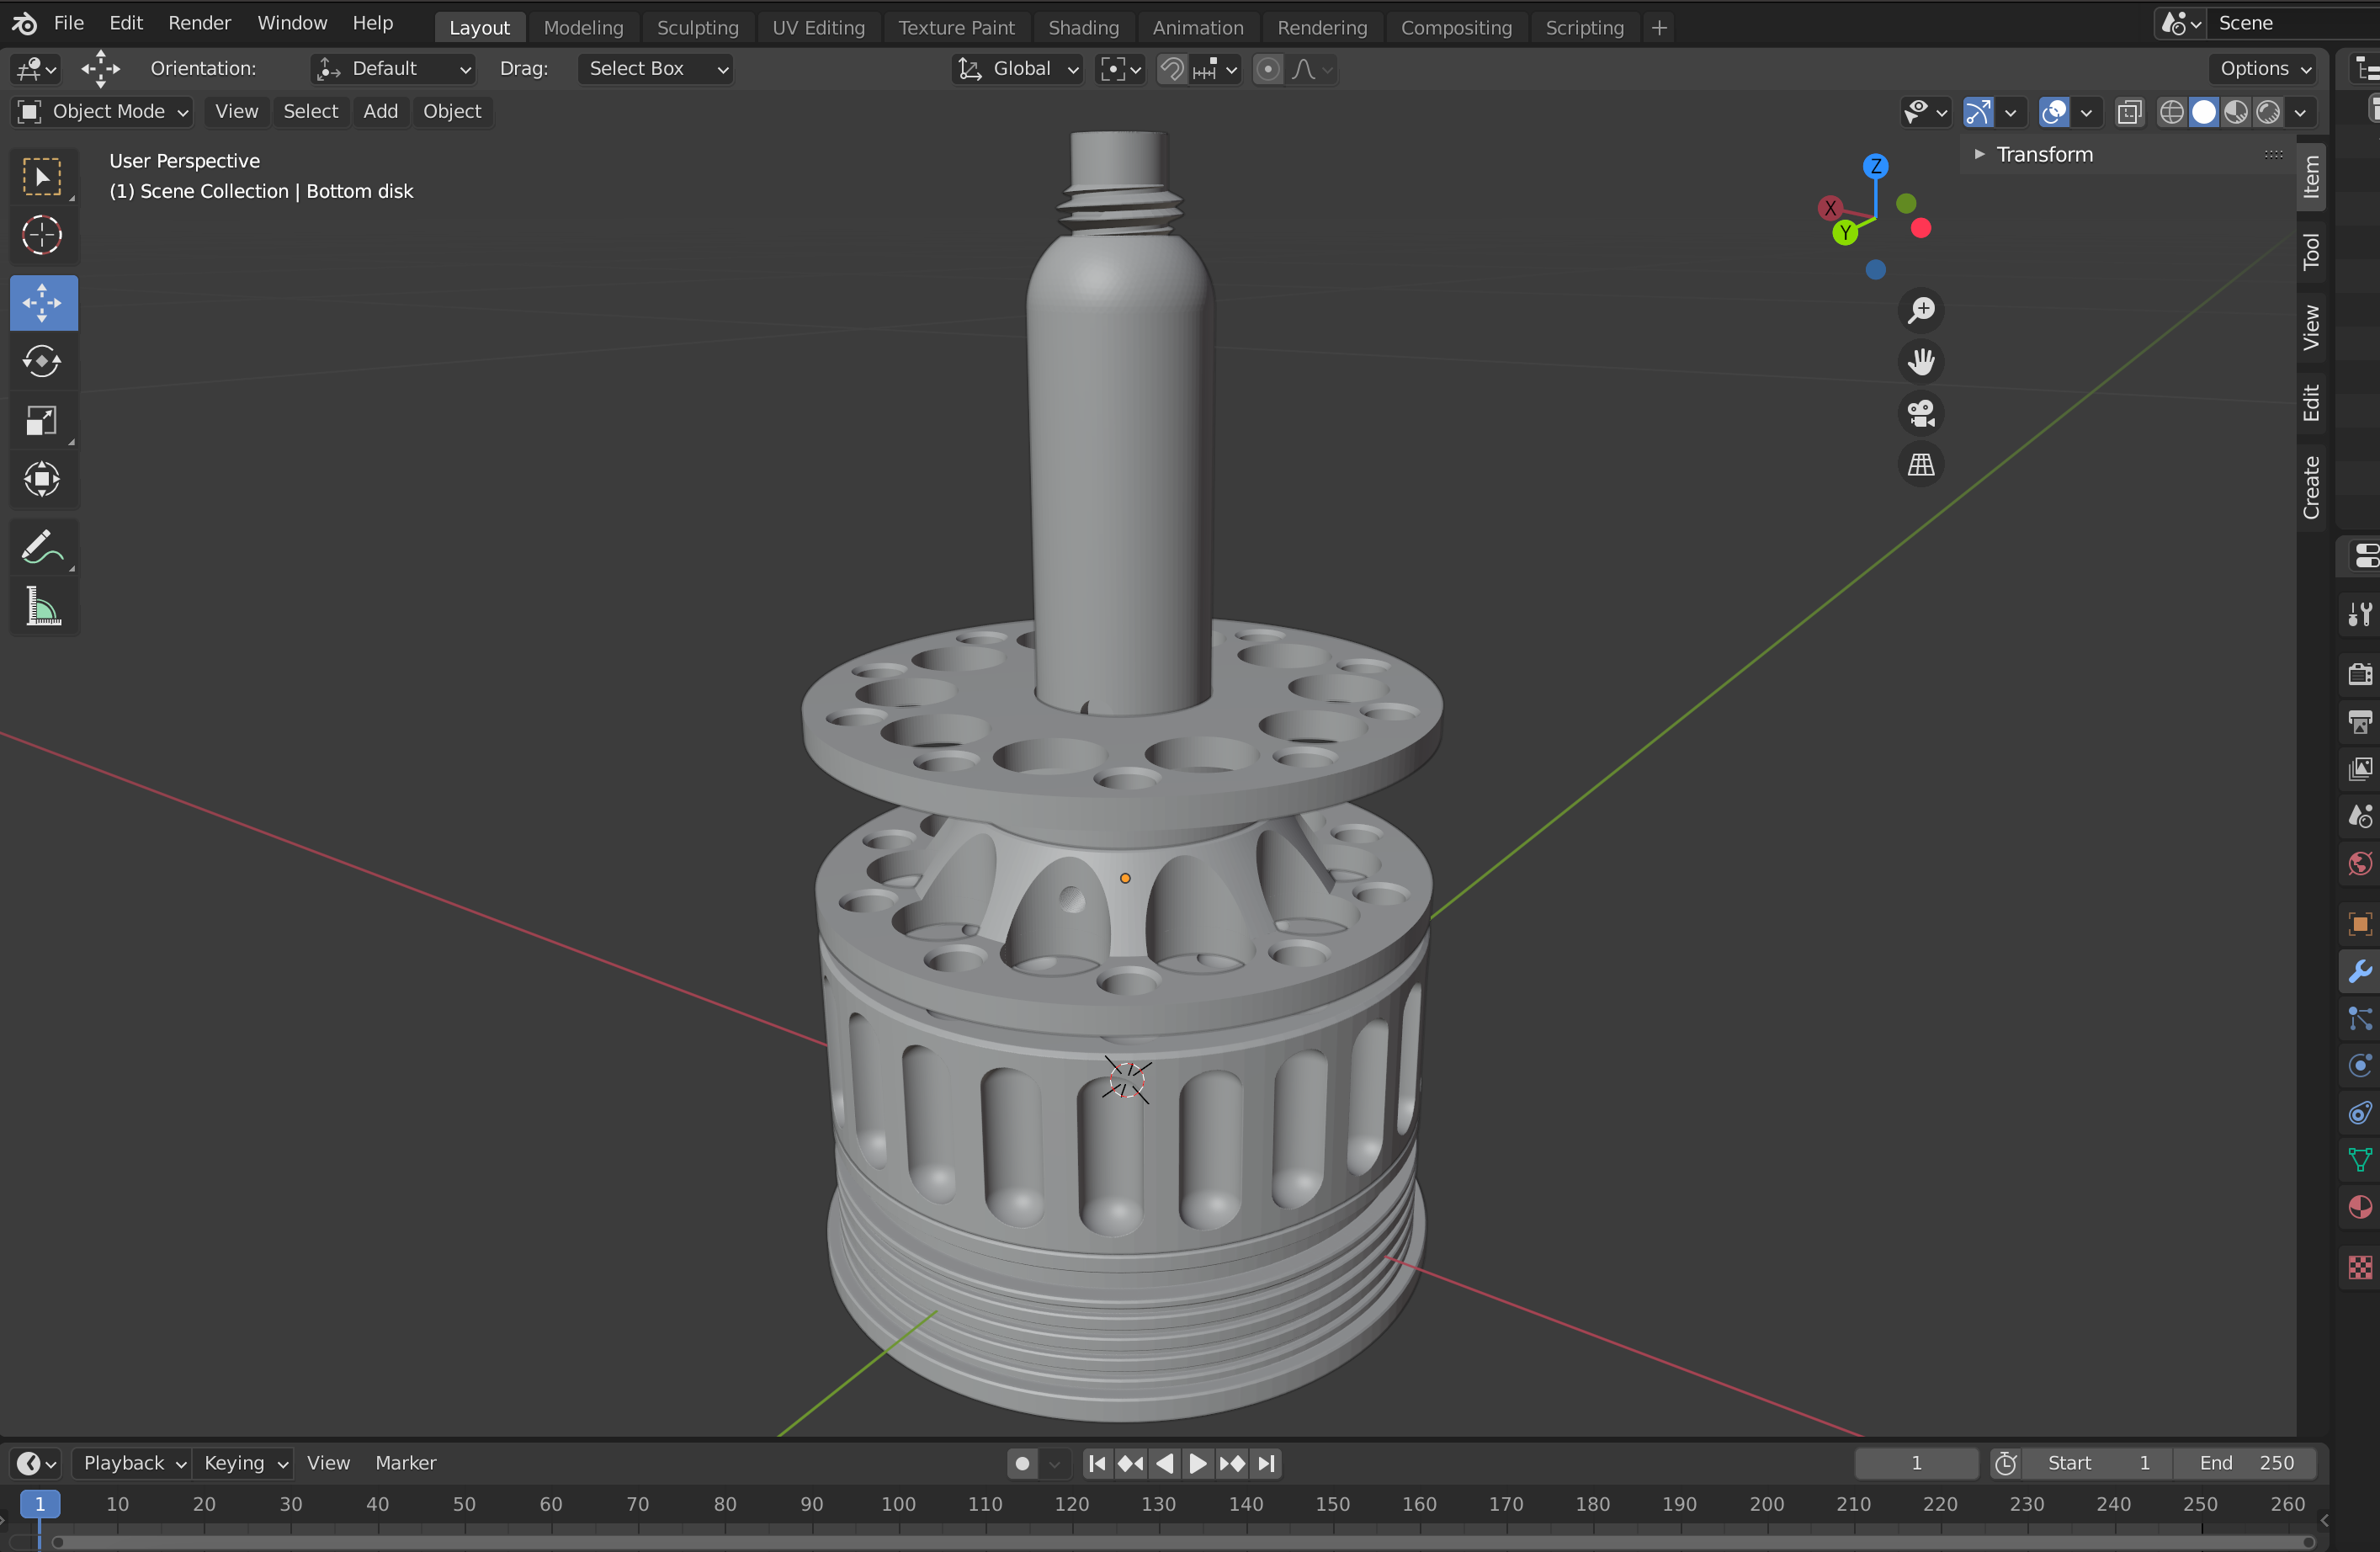This screenshot has height=1552, width=2380.
Task: Activate the 3D Cursor tool
Action: click(x=42, y=235)
